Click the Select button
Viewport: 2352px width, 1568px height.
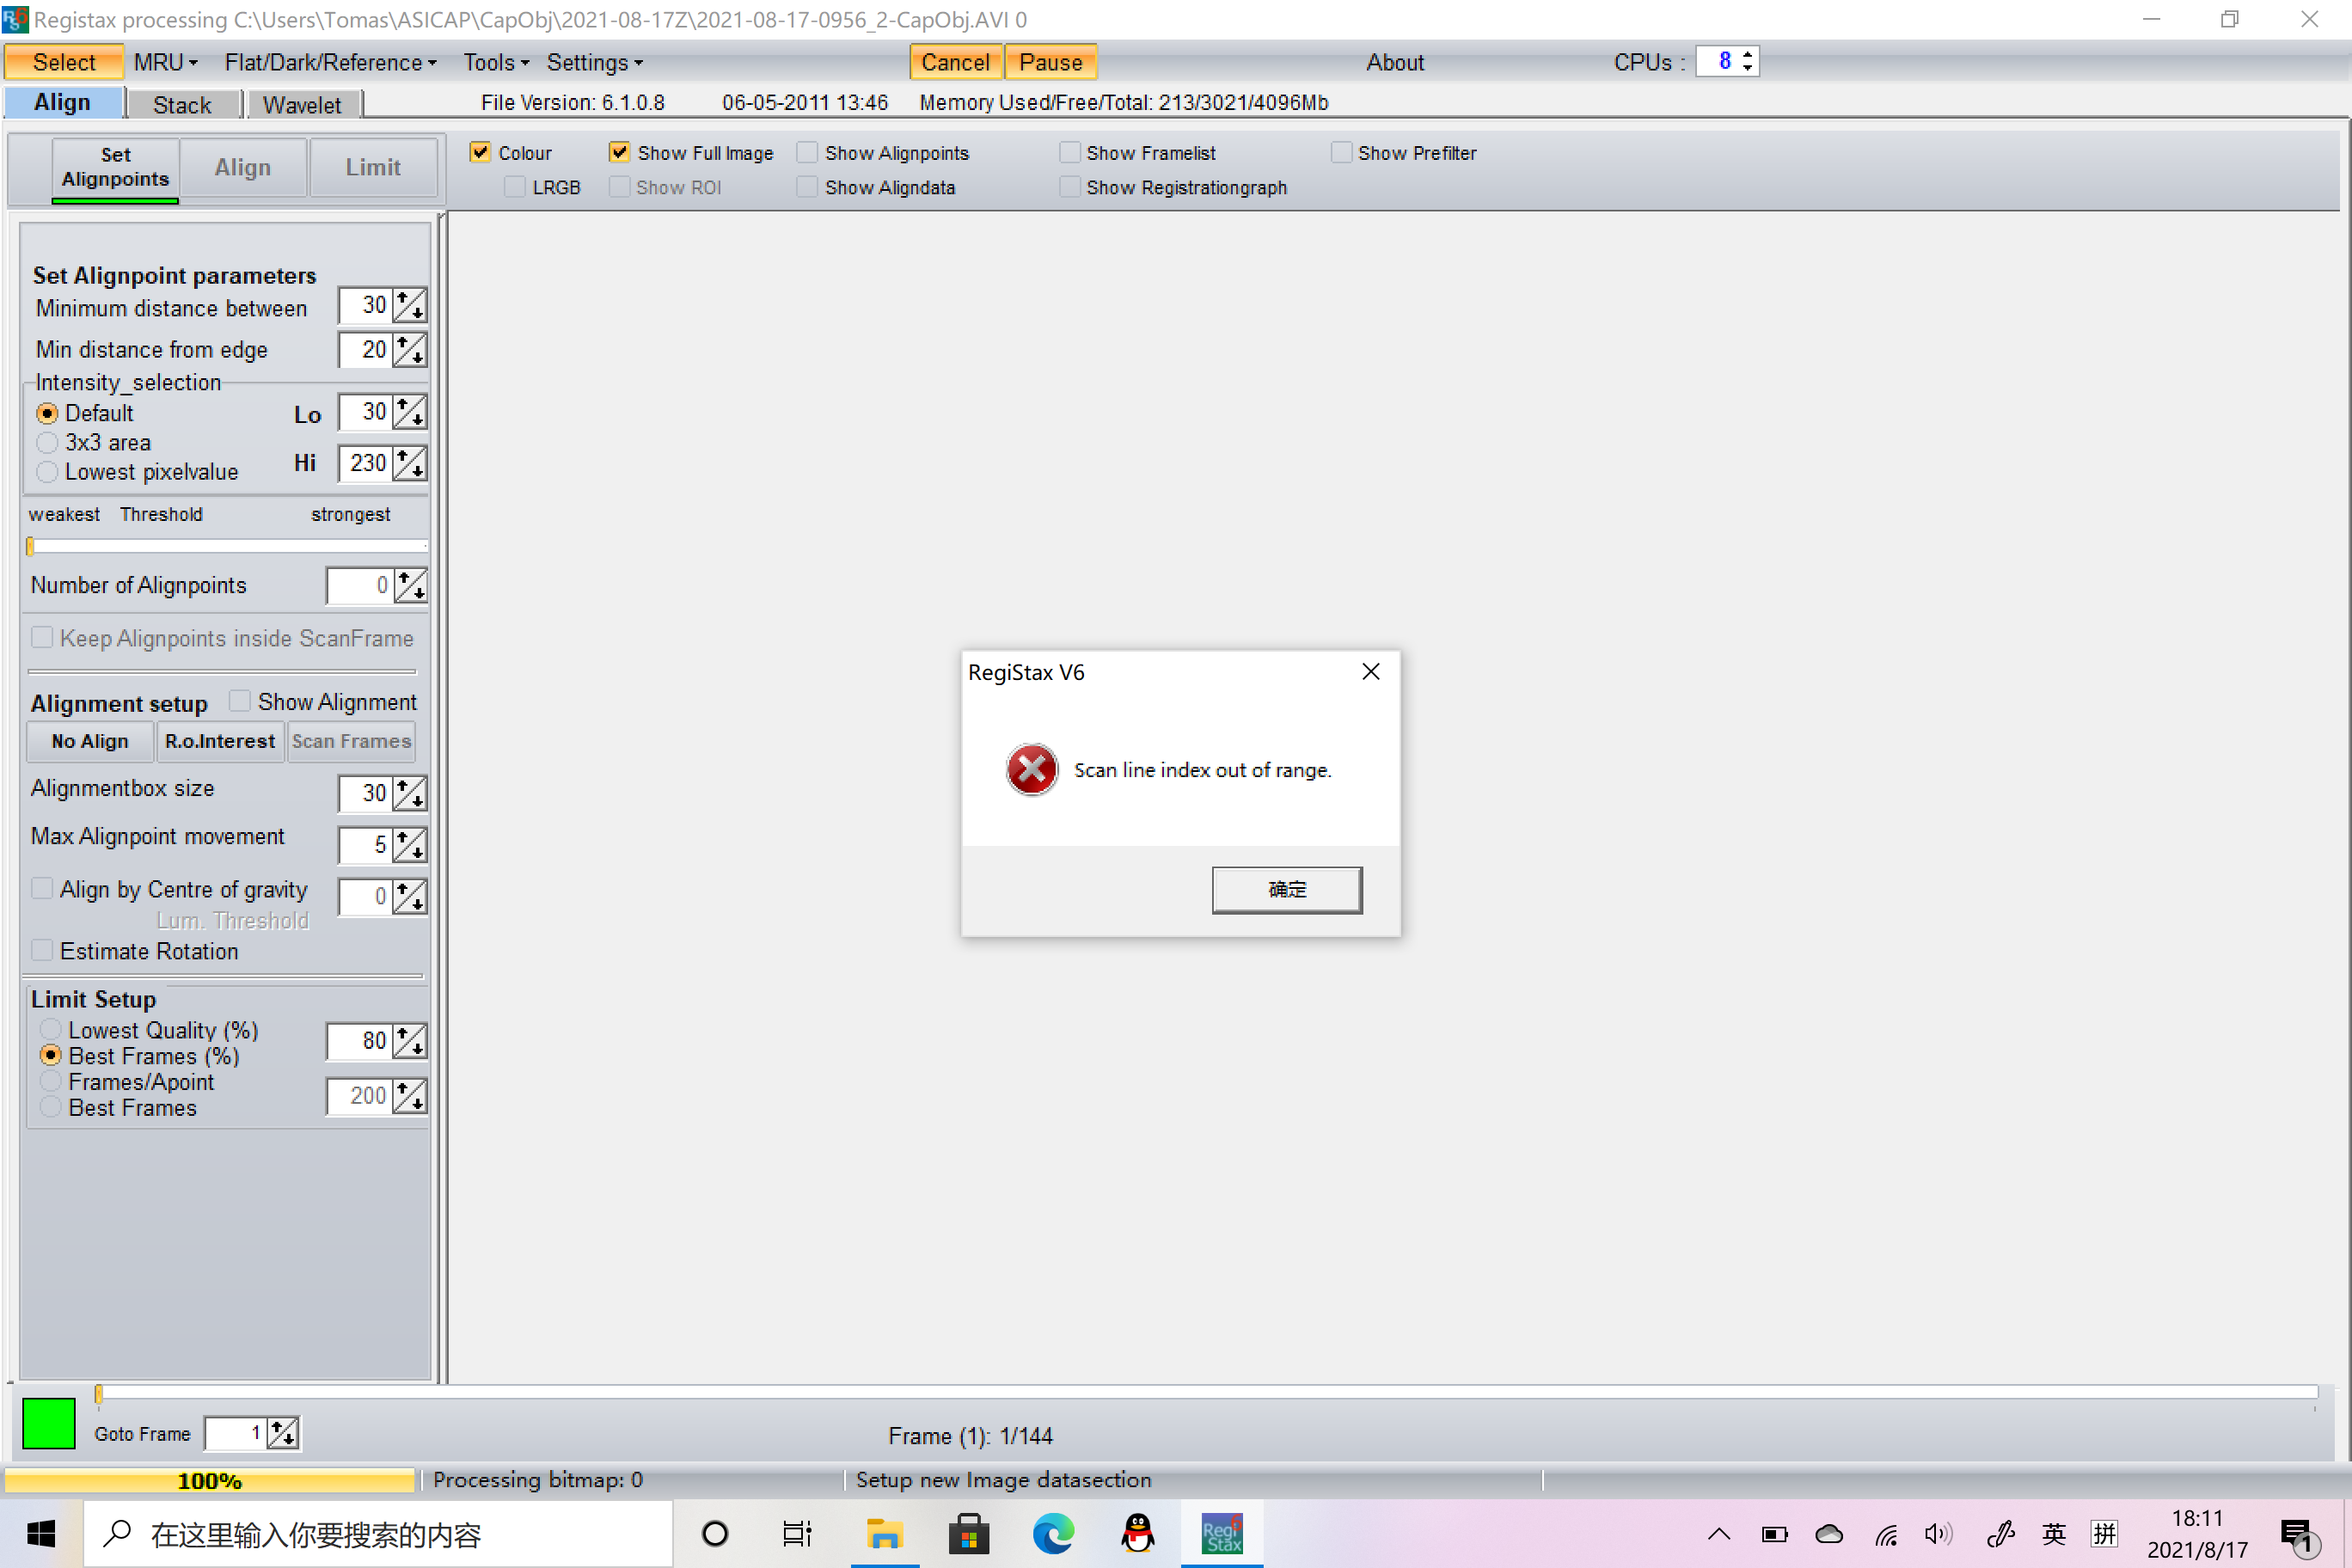coord(64,62)
